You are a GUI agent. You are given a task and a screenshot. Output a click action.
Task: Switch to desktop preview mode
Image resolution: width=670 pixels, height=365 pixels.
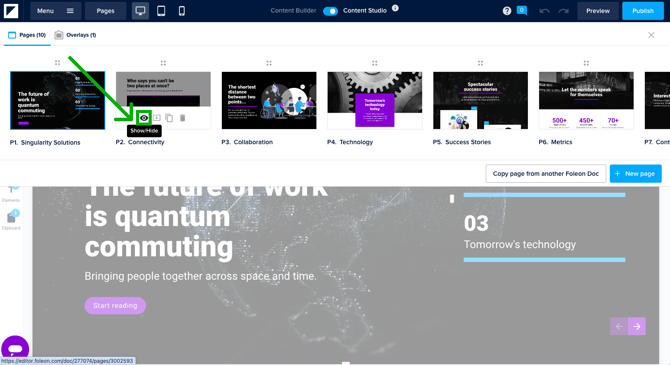click(x=140, y=11)
